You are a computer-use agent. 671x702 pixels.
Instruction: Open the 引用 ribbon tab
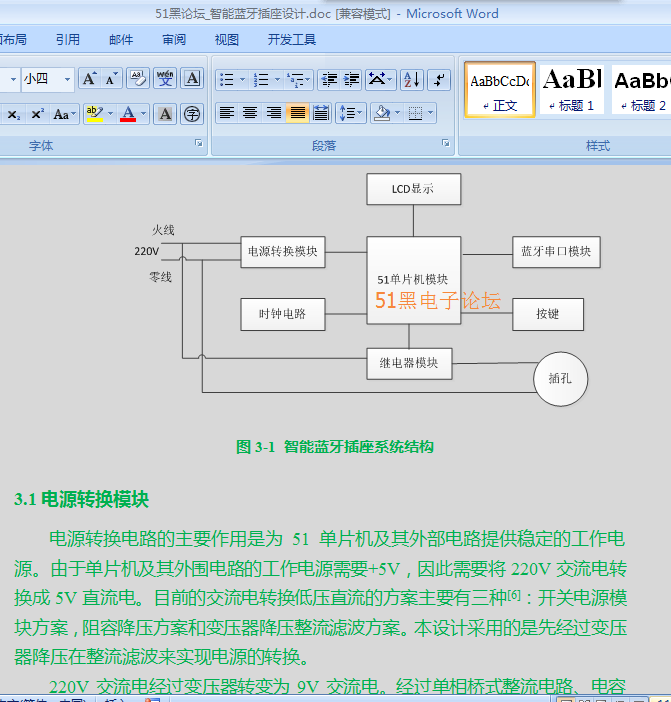68,39
